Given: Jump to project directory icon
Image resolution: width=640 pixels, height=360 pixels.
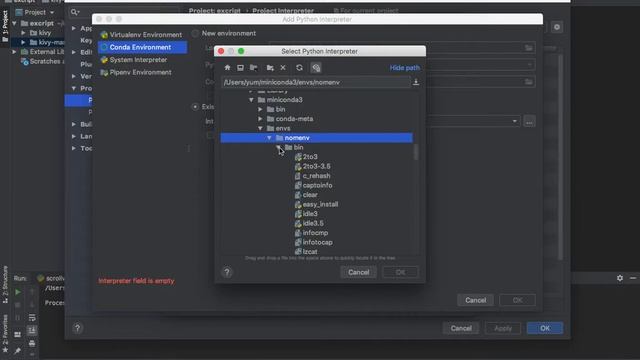Looking at the screenshot, I should tap(253, 68).
